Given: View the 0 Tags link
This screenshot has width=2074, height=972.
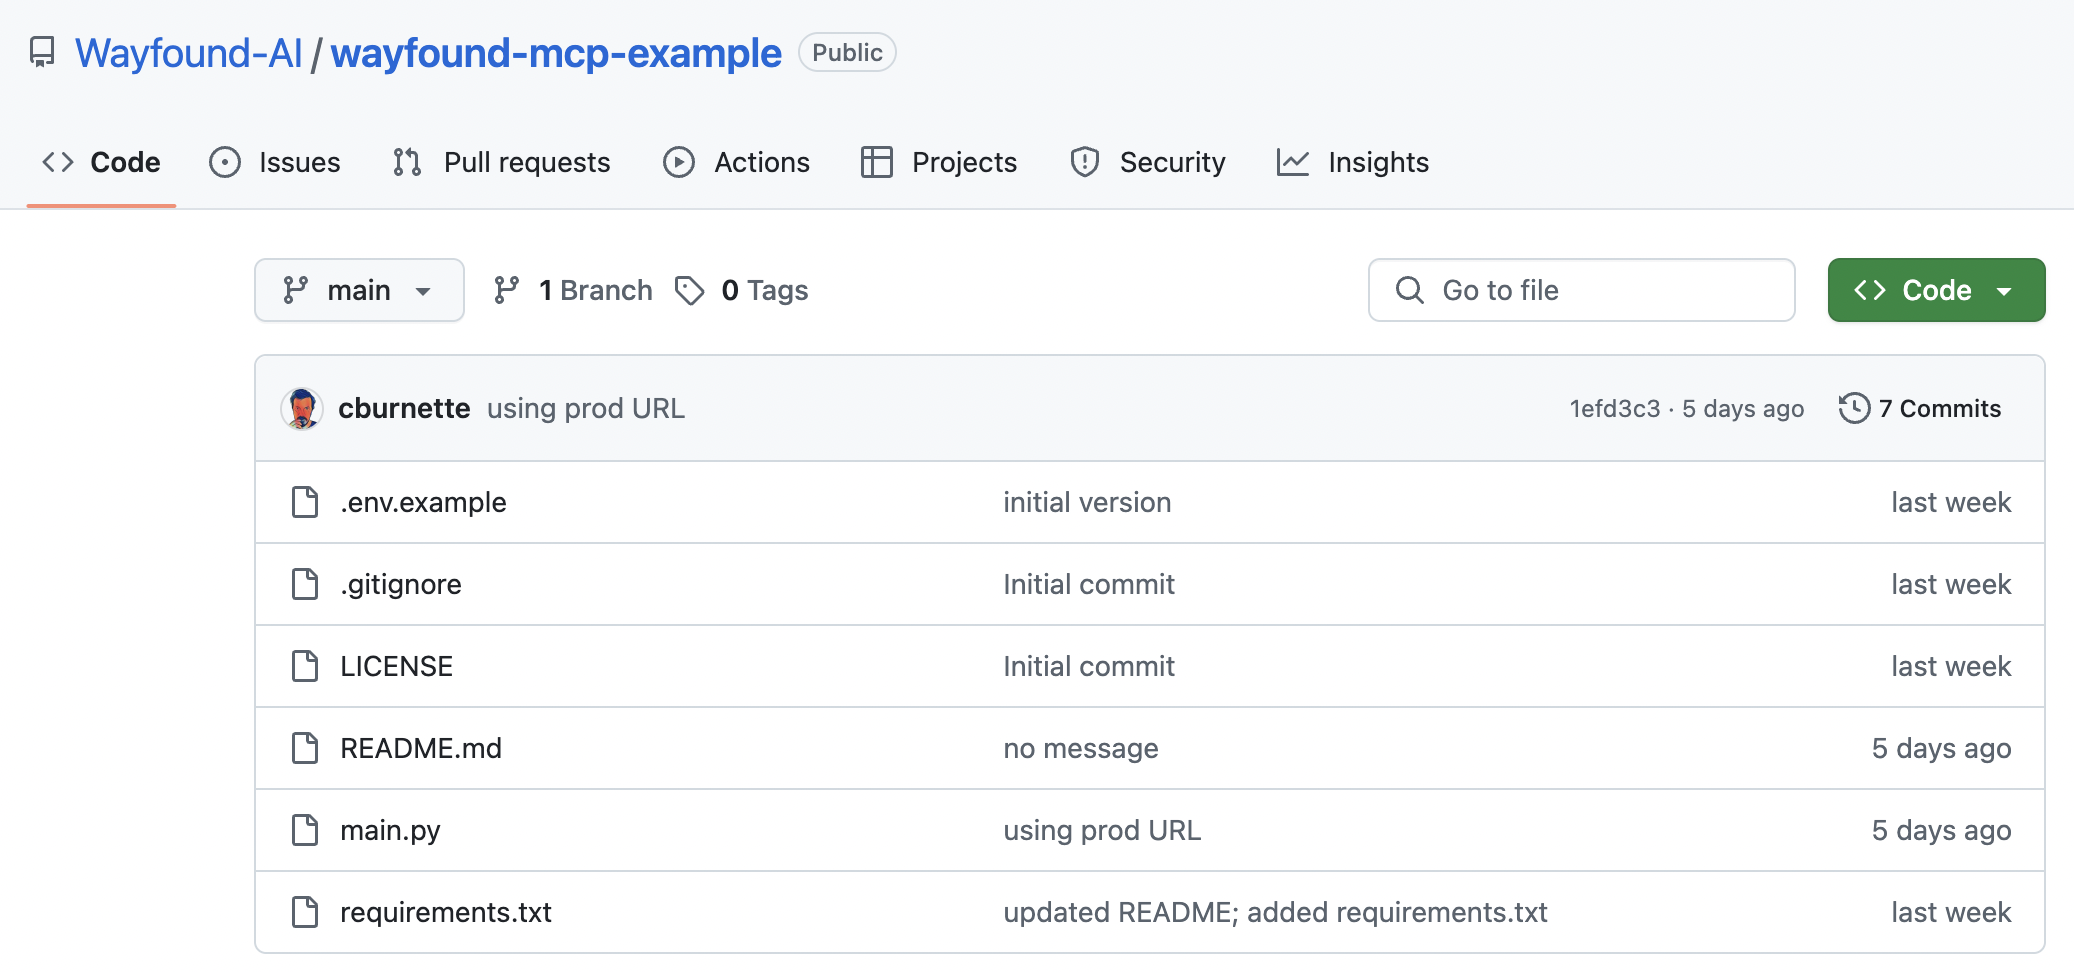Looking at the screenshot, I should [741, 290].
